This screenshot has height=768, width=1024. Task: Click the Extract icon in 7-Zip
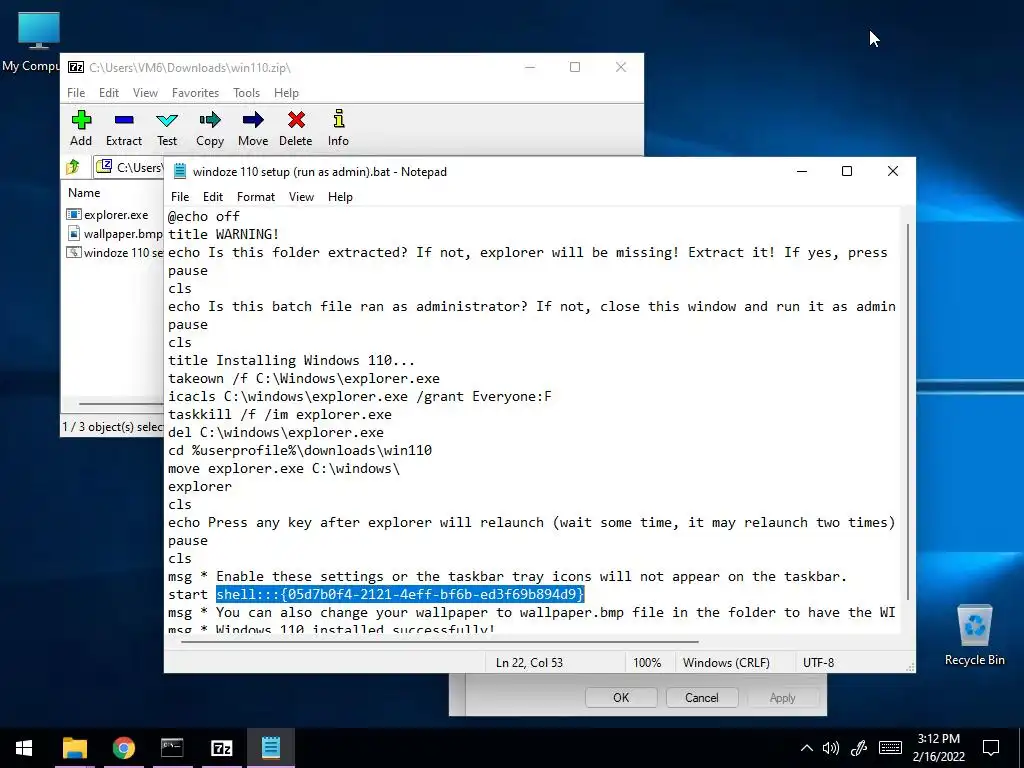[x=124, y=129]
